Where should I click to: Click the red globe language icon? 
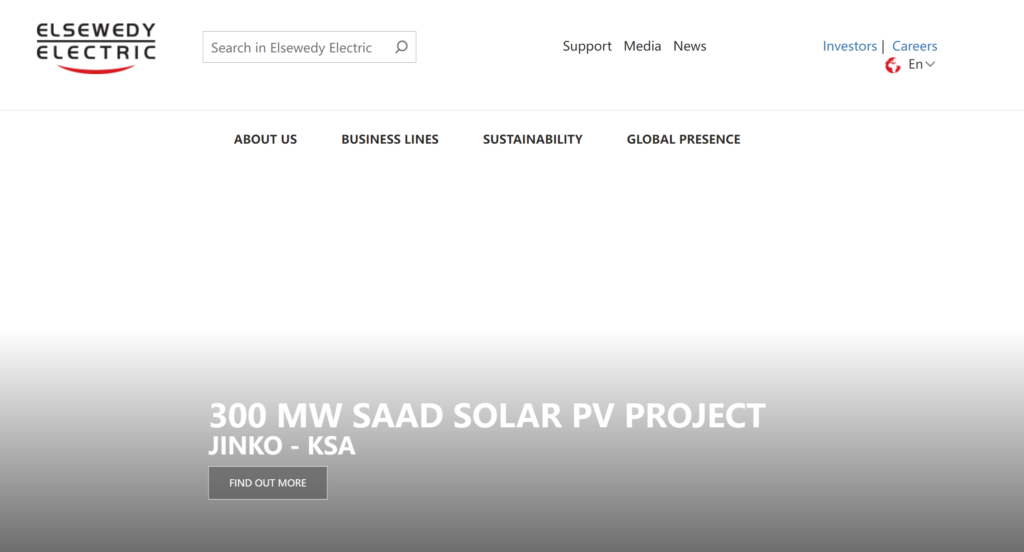tap(892, 65)
